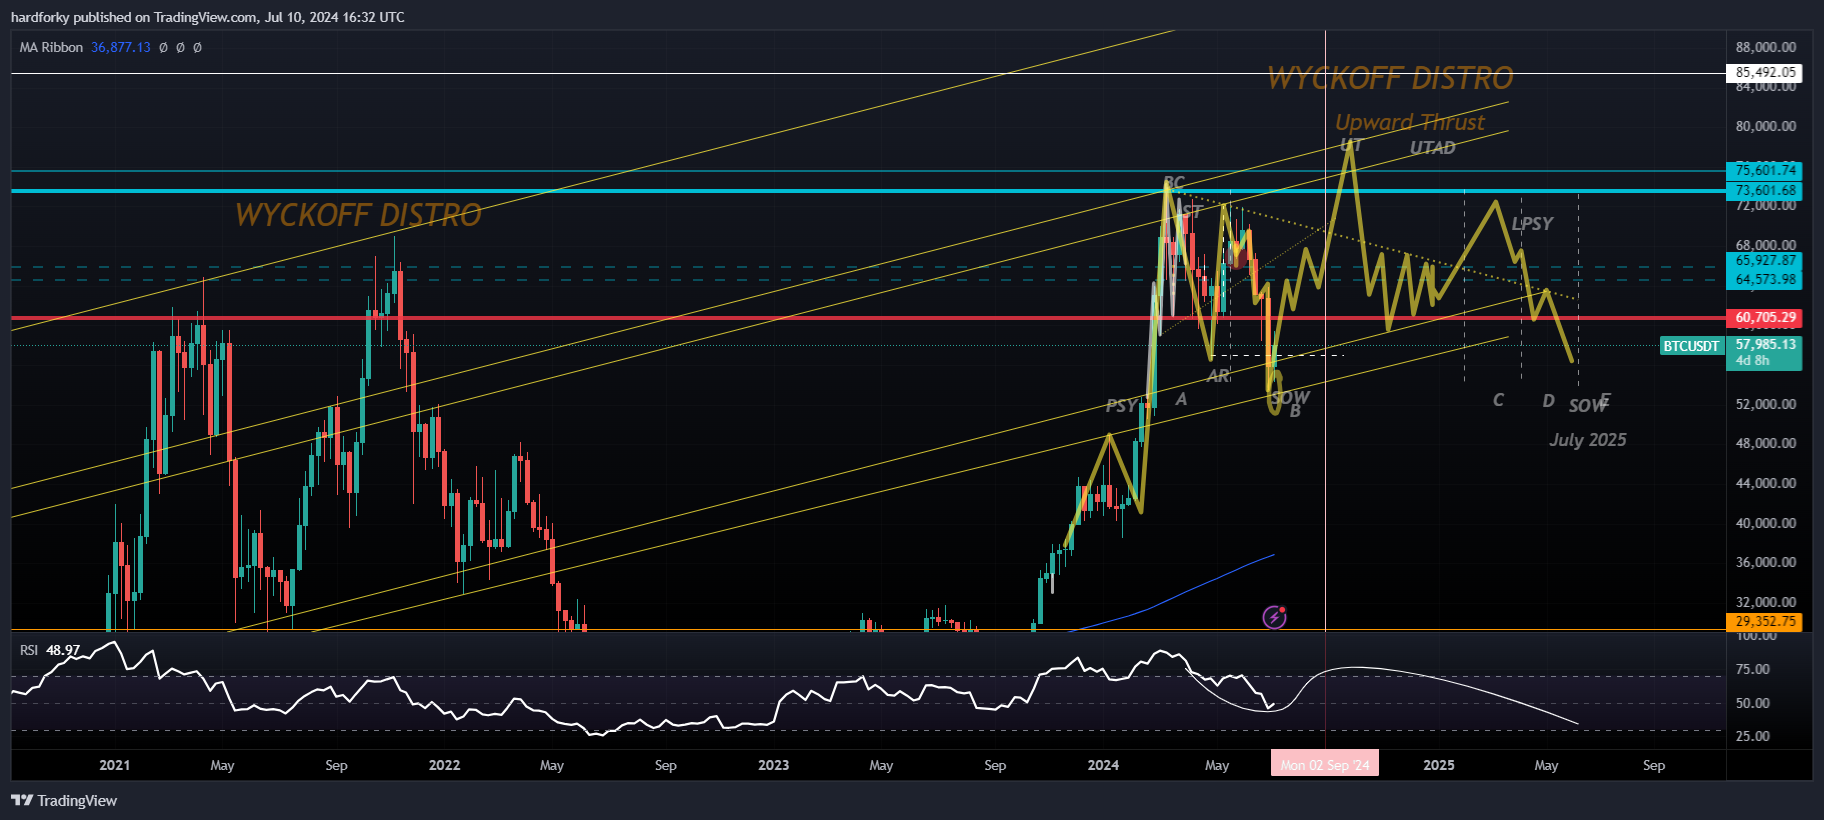Click the upper right WYCKOFF DISTRO annotation

coord(1390,78)
